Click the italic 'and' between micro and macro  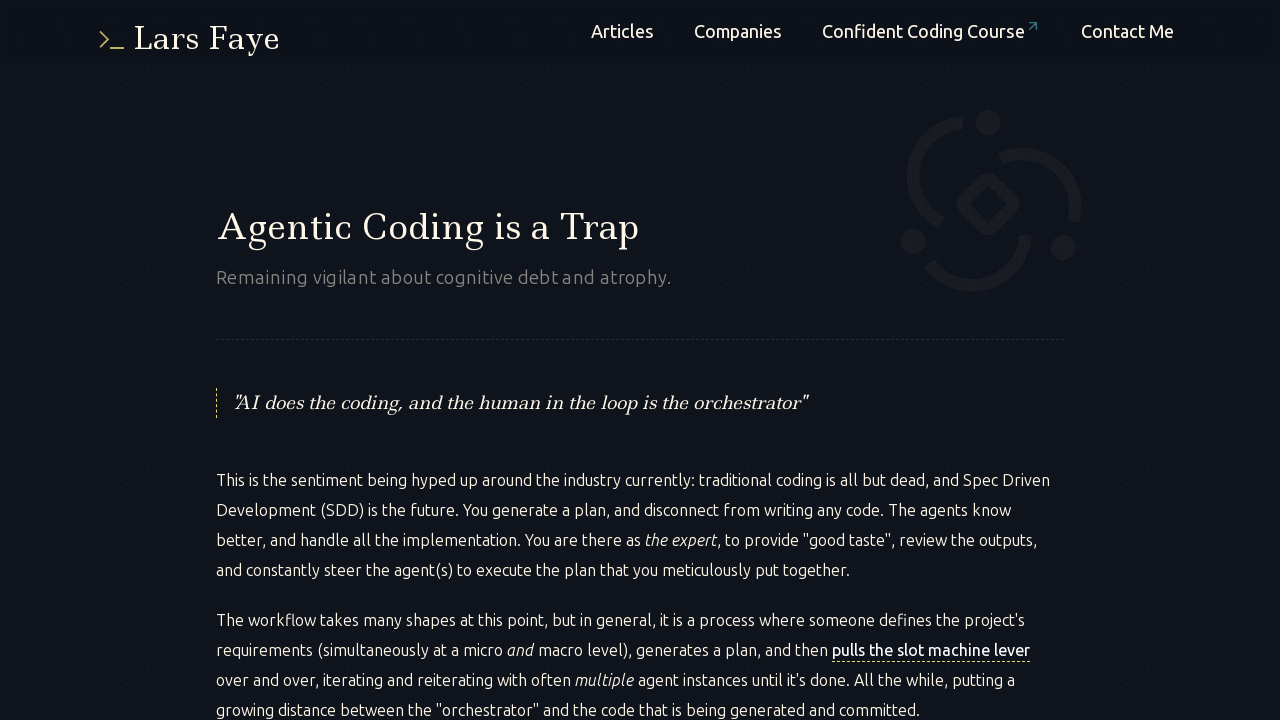coord(520,650)
